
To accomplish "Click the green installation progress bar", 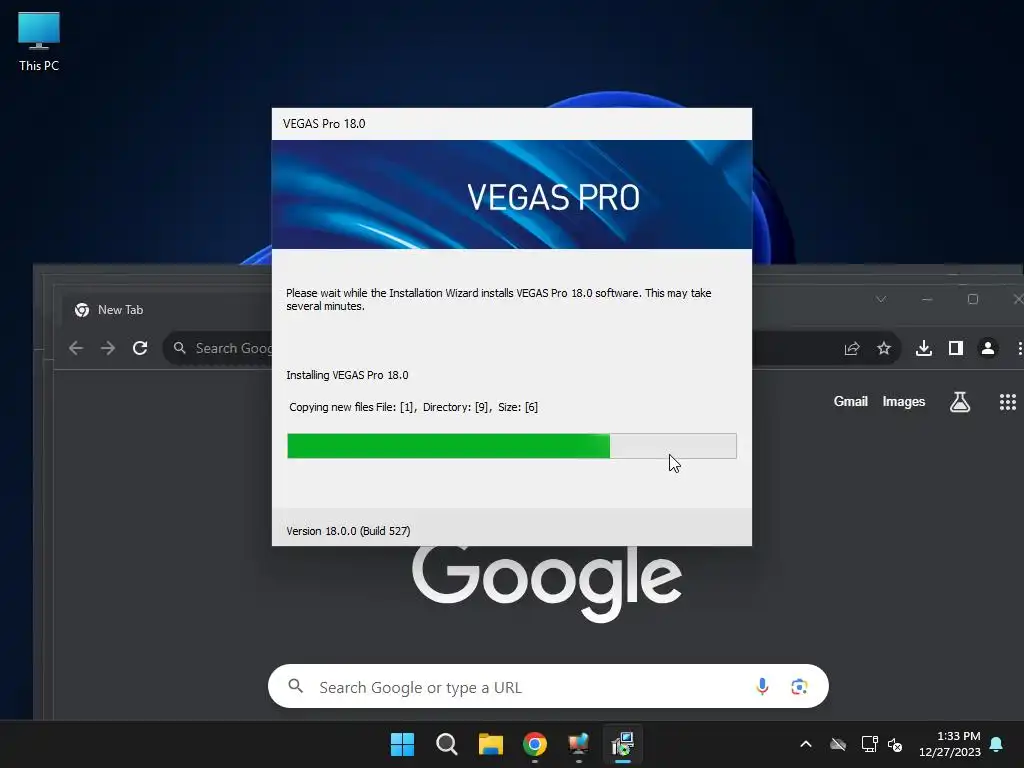I will pos(512,446).
